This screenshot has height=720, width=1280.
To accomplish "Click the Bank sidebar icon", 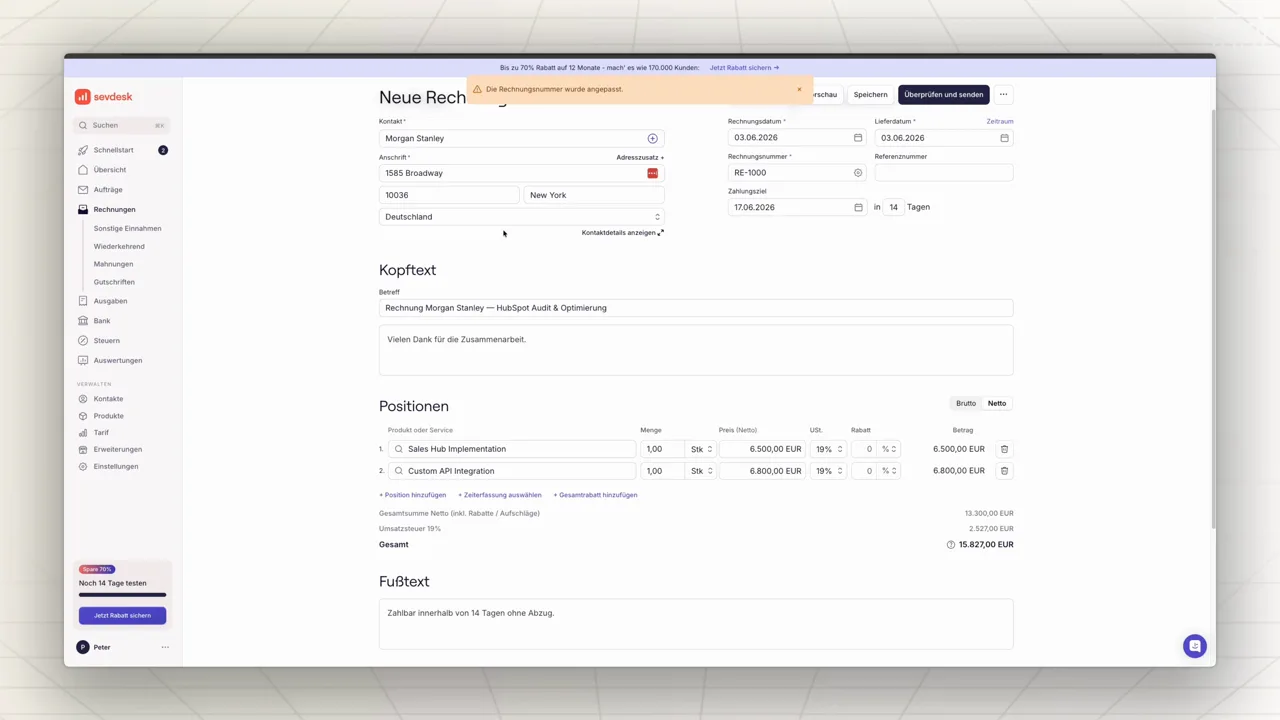I will point(83,321).
